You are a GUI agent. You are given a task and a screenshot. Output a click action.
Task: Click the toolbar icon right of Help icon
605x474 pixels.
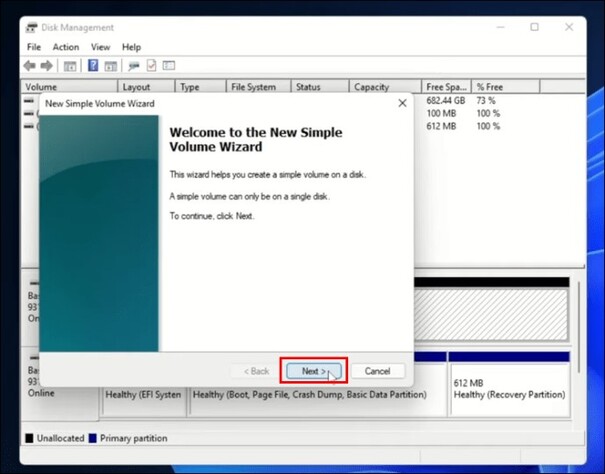(x=110, y=66)
